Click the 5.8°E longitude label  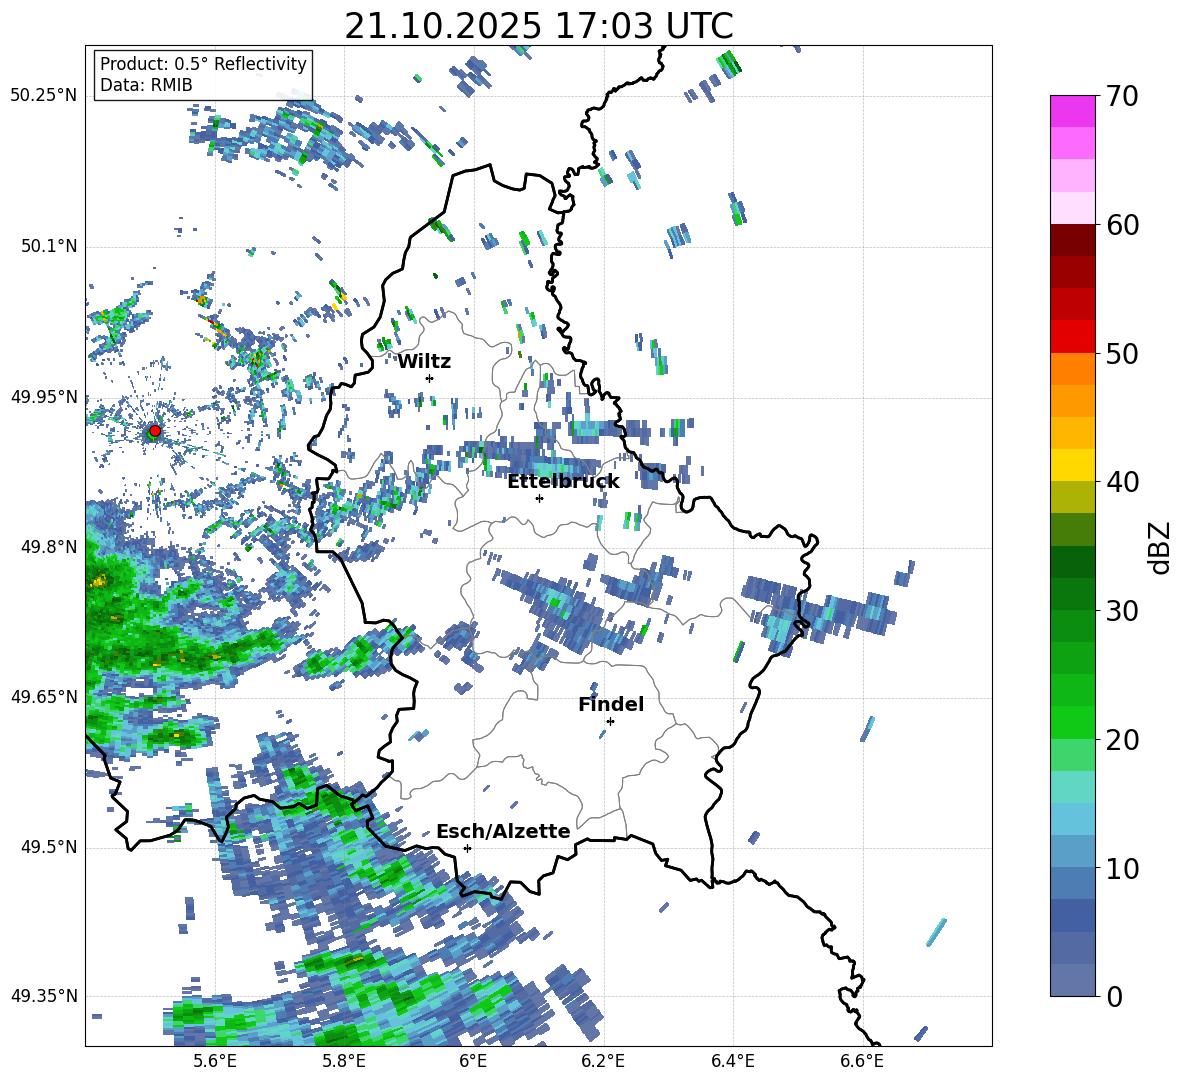click(x=344, y=1062)
